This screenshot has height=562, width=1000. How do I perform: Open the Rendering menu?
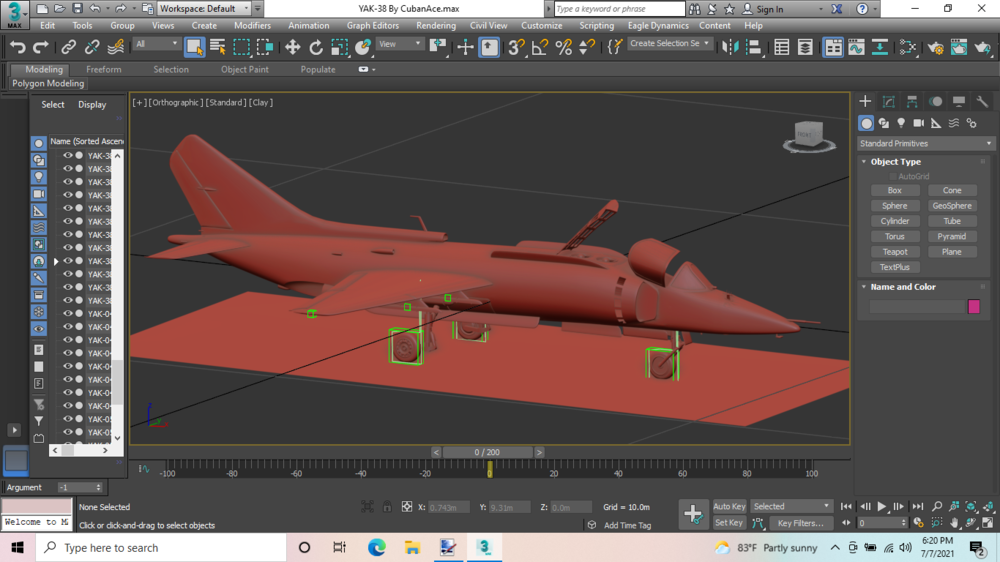pyautogui.click(x=435, y=26)
